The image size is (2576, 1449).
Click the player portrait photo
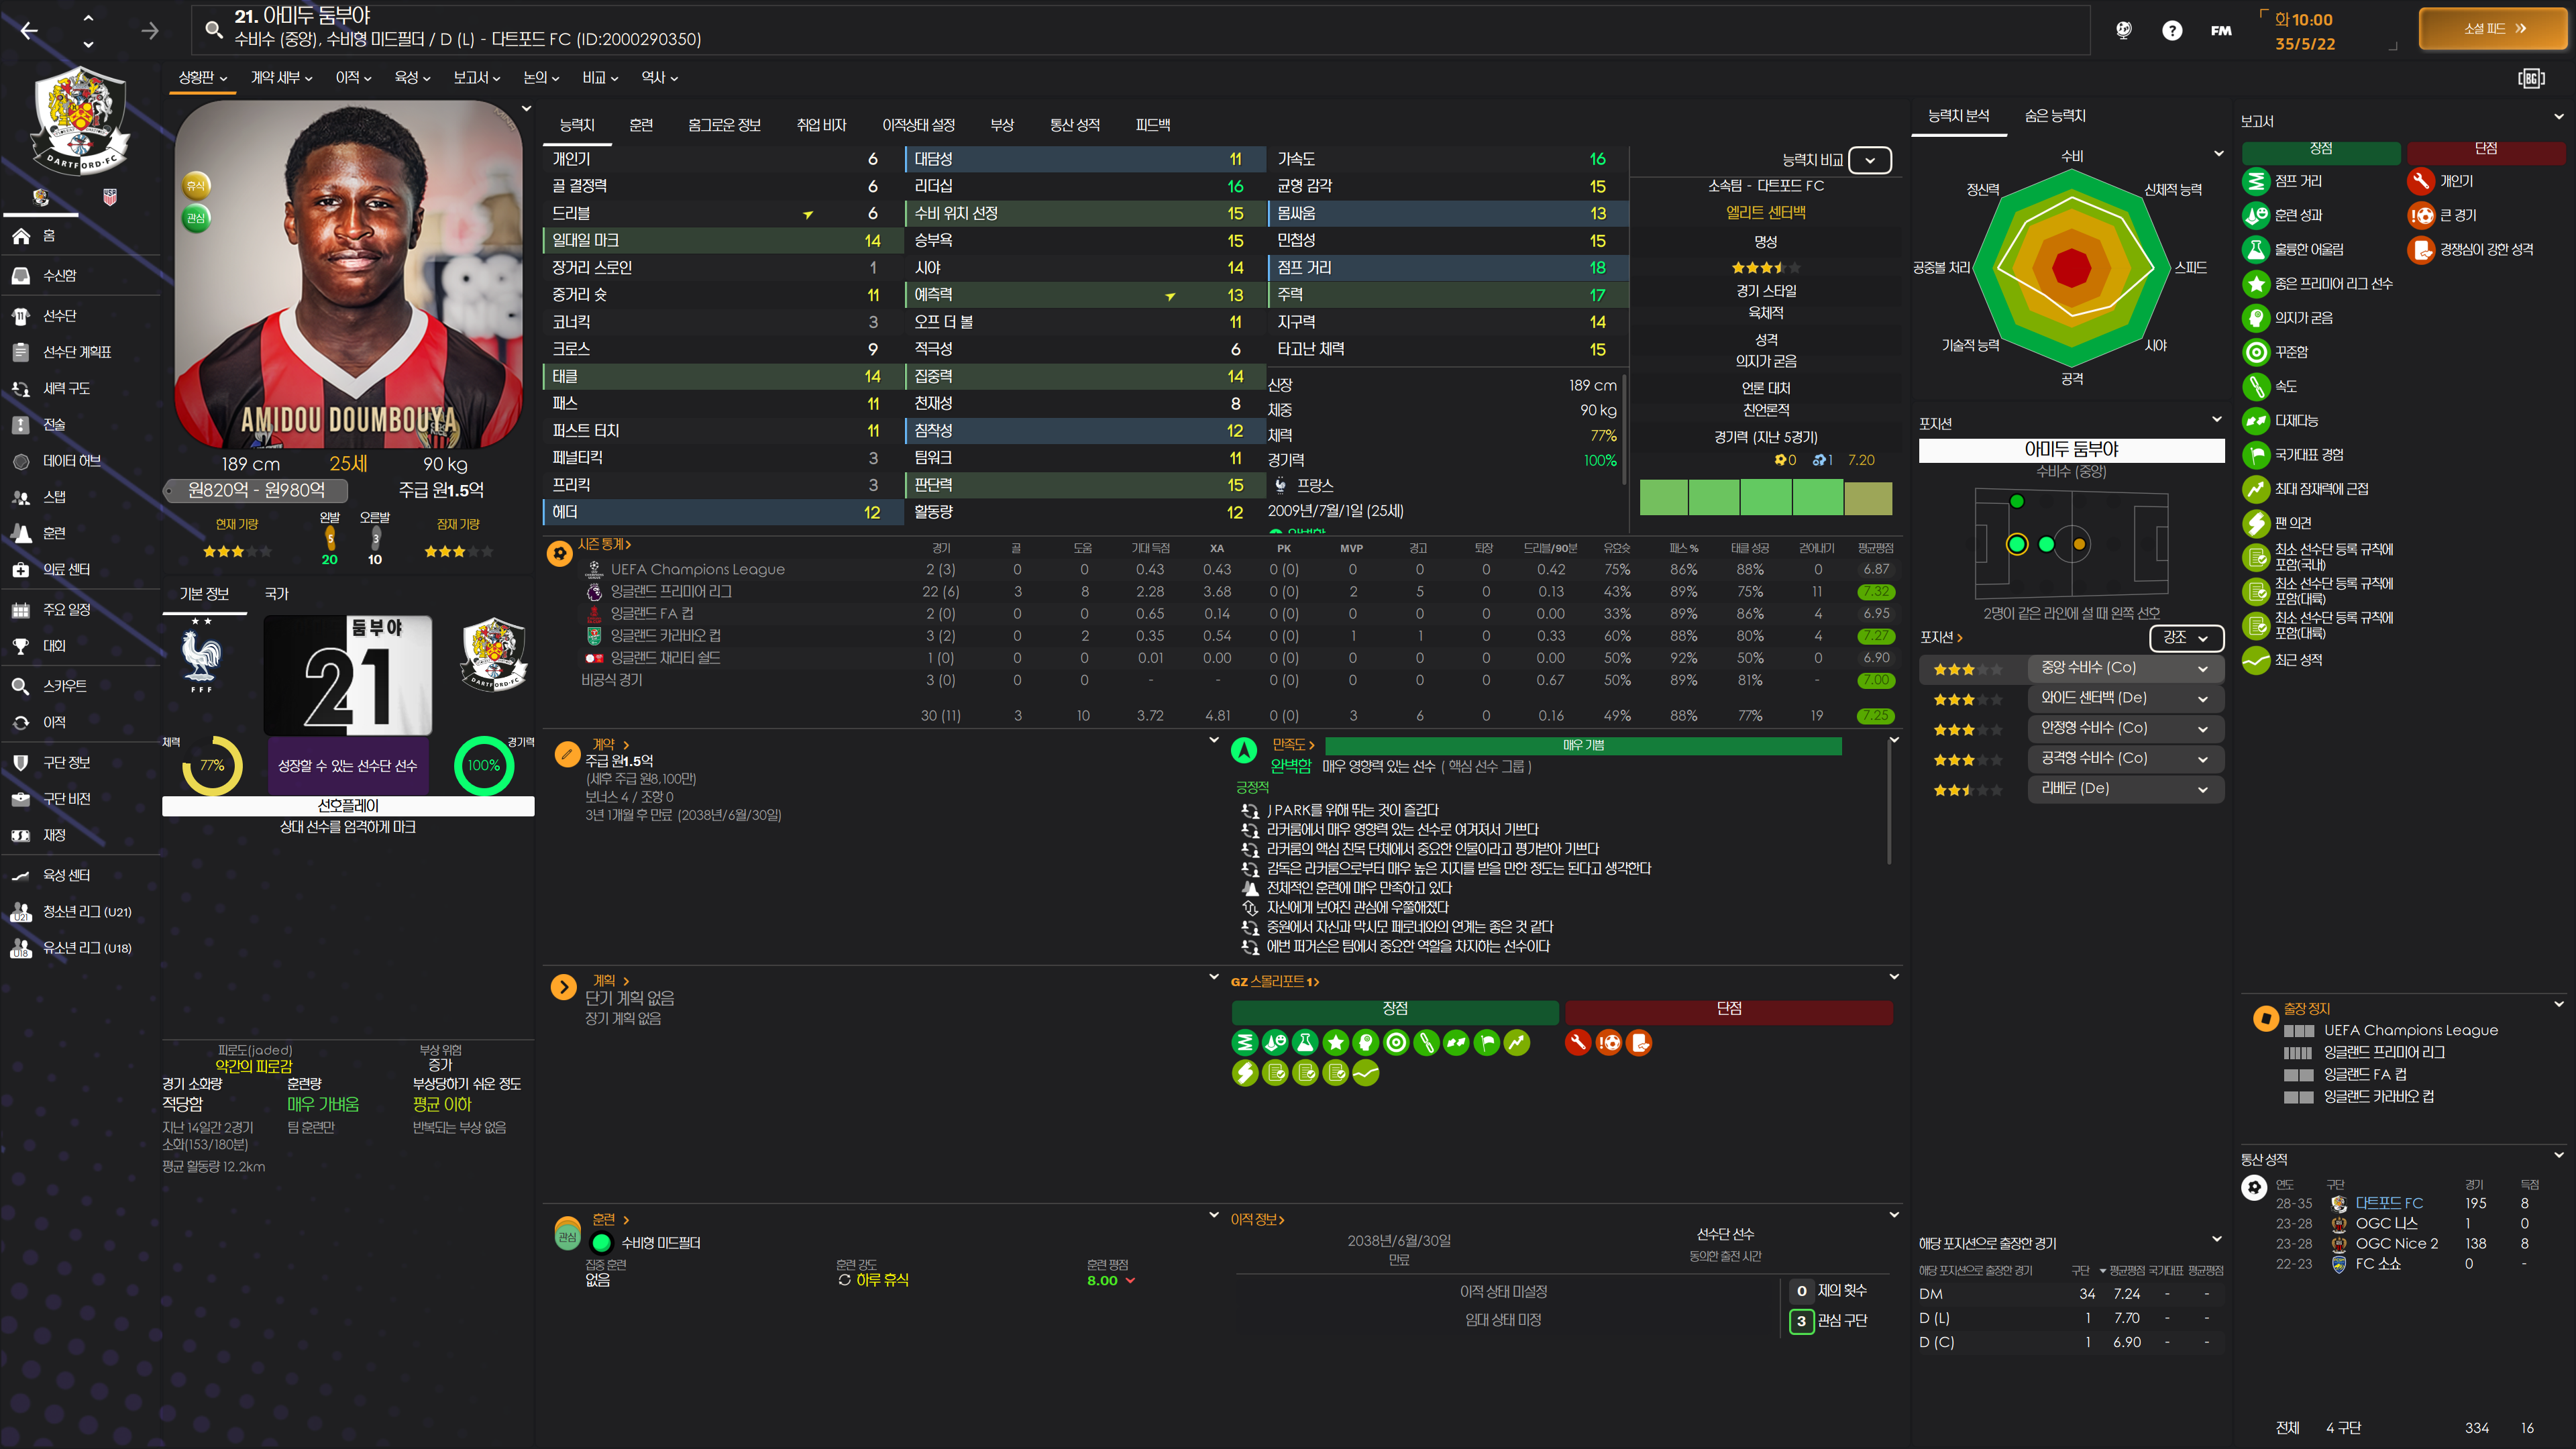click(x=348, y=275)
